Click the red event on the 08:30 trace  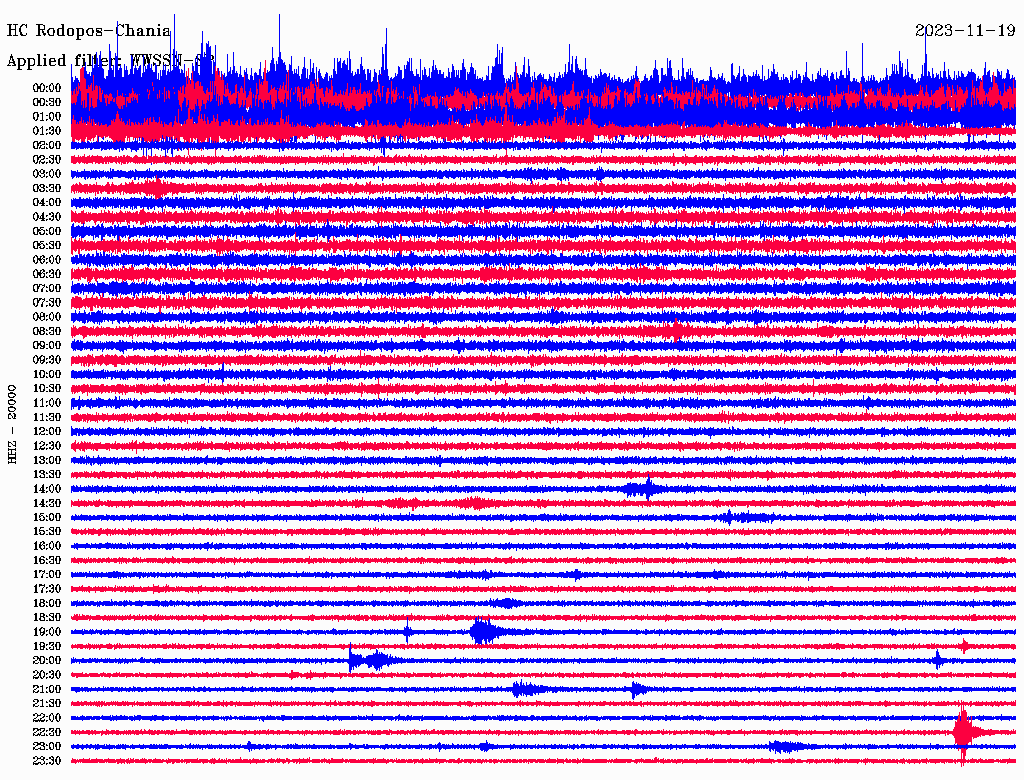[x=675, y=331]
